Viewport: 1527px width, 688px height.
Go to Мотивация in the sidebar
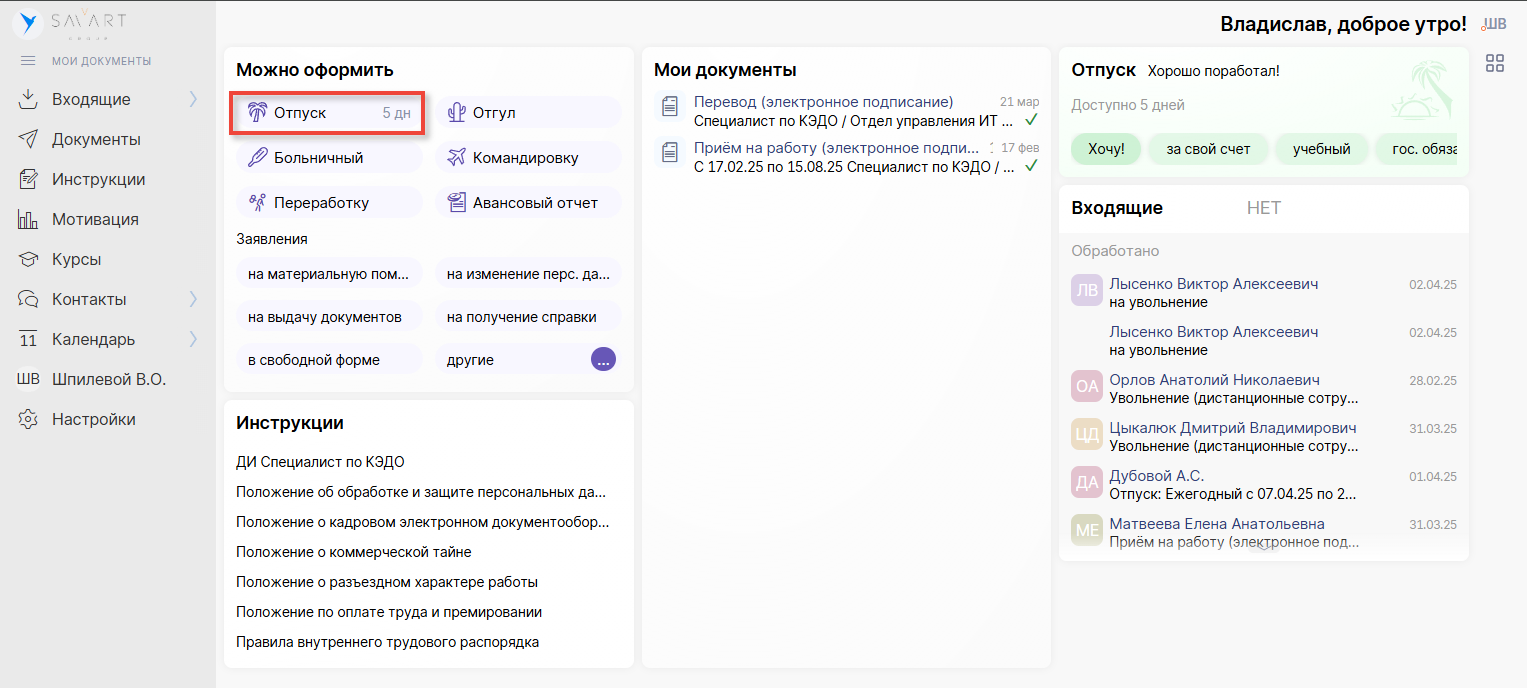click(95, 220)
